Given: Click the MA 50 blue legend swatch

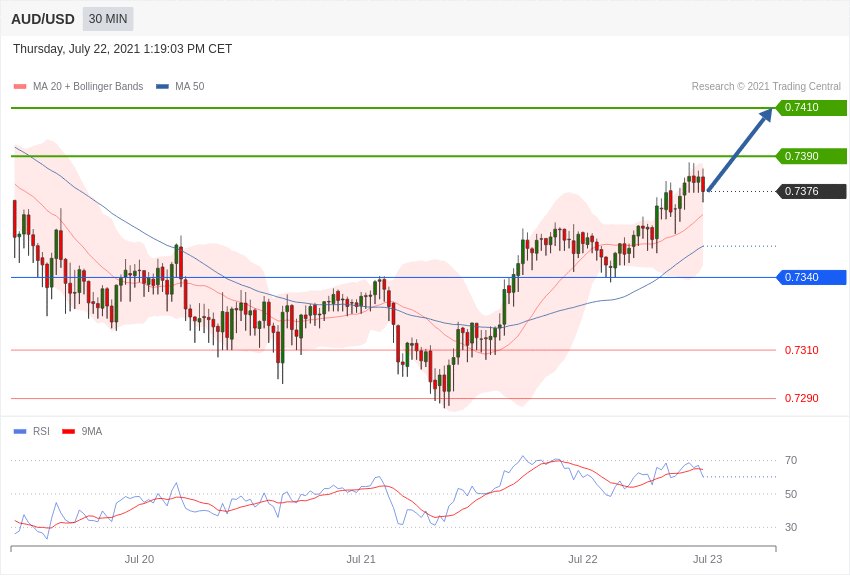Looking at the screenshot, I should click(x=162, y=87).
